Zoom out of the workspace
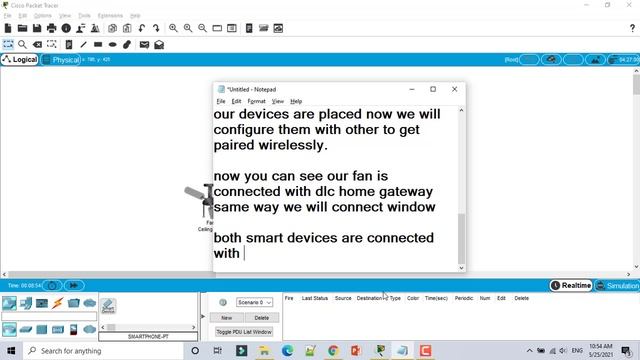 202,28
